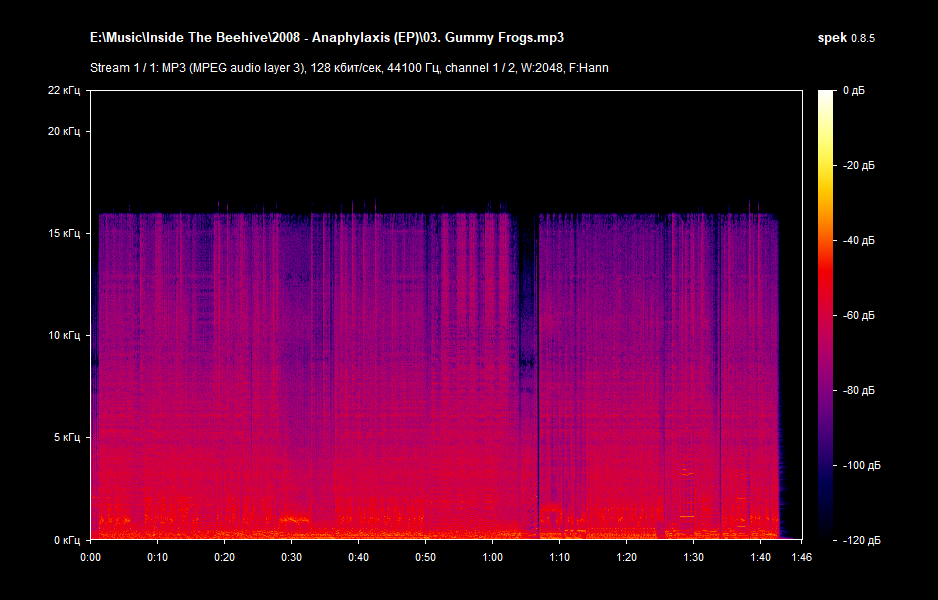Click the file path title text
Screen dimensions: 938x600
[326, 38]
